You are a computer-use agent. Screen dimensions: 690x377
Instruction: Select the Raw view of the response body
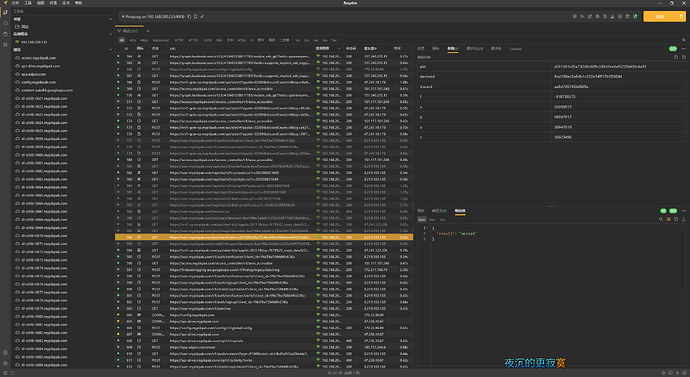432,220
